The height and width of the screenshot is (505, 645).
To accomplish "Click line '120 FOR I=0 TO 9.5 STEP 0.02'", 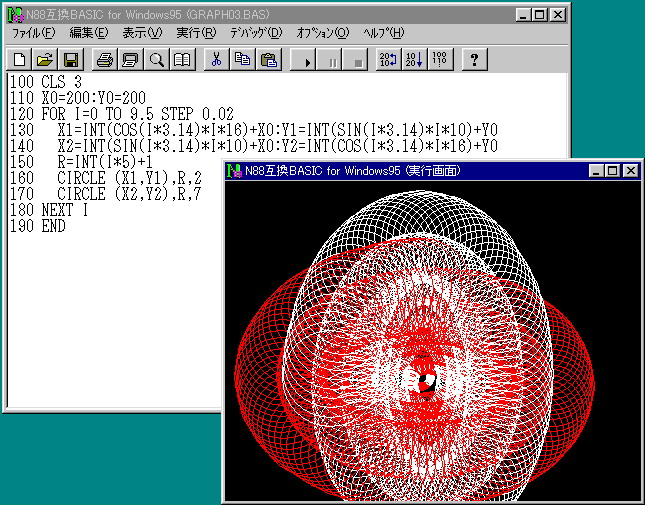I will coord(122,114).
